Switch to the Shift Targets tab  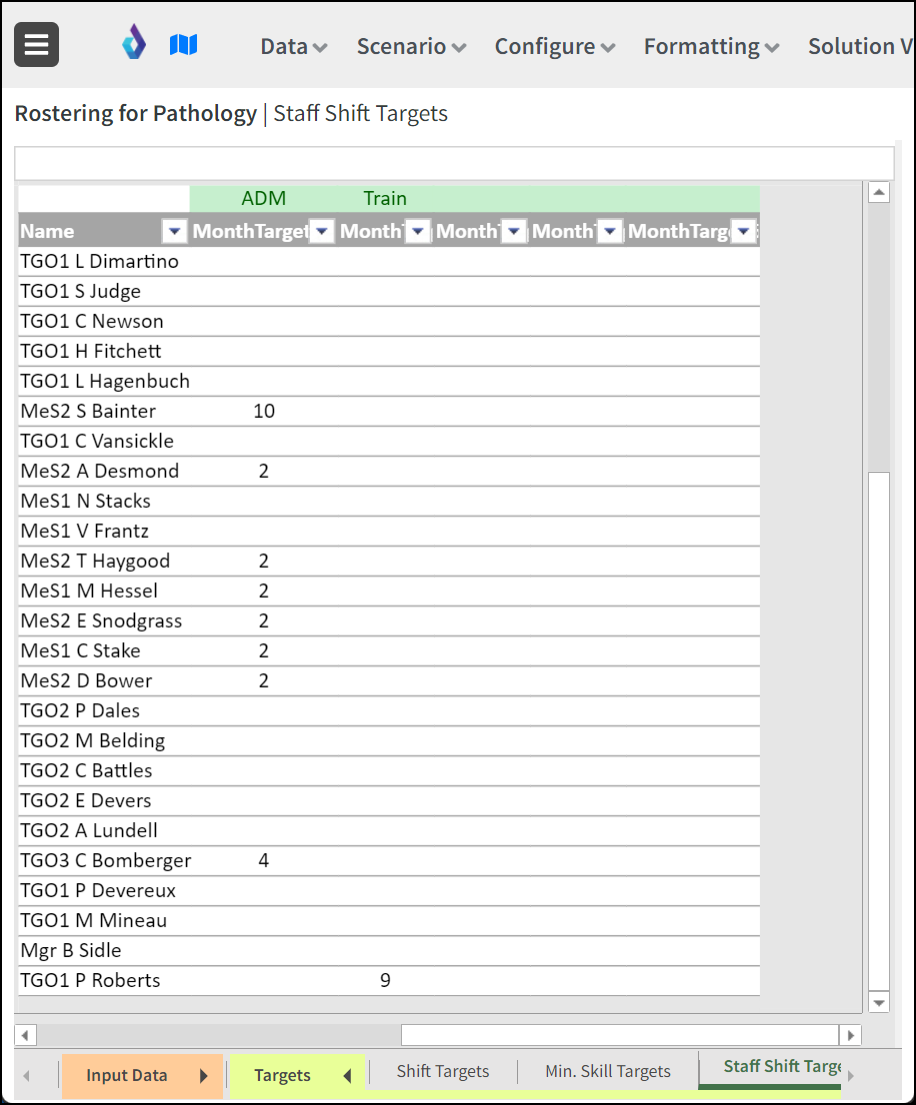point(442,1071)
